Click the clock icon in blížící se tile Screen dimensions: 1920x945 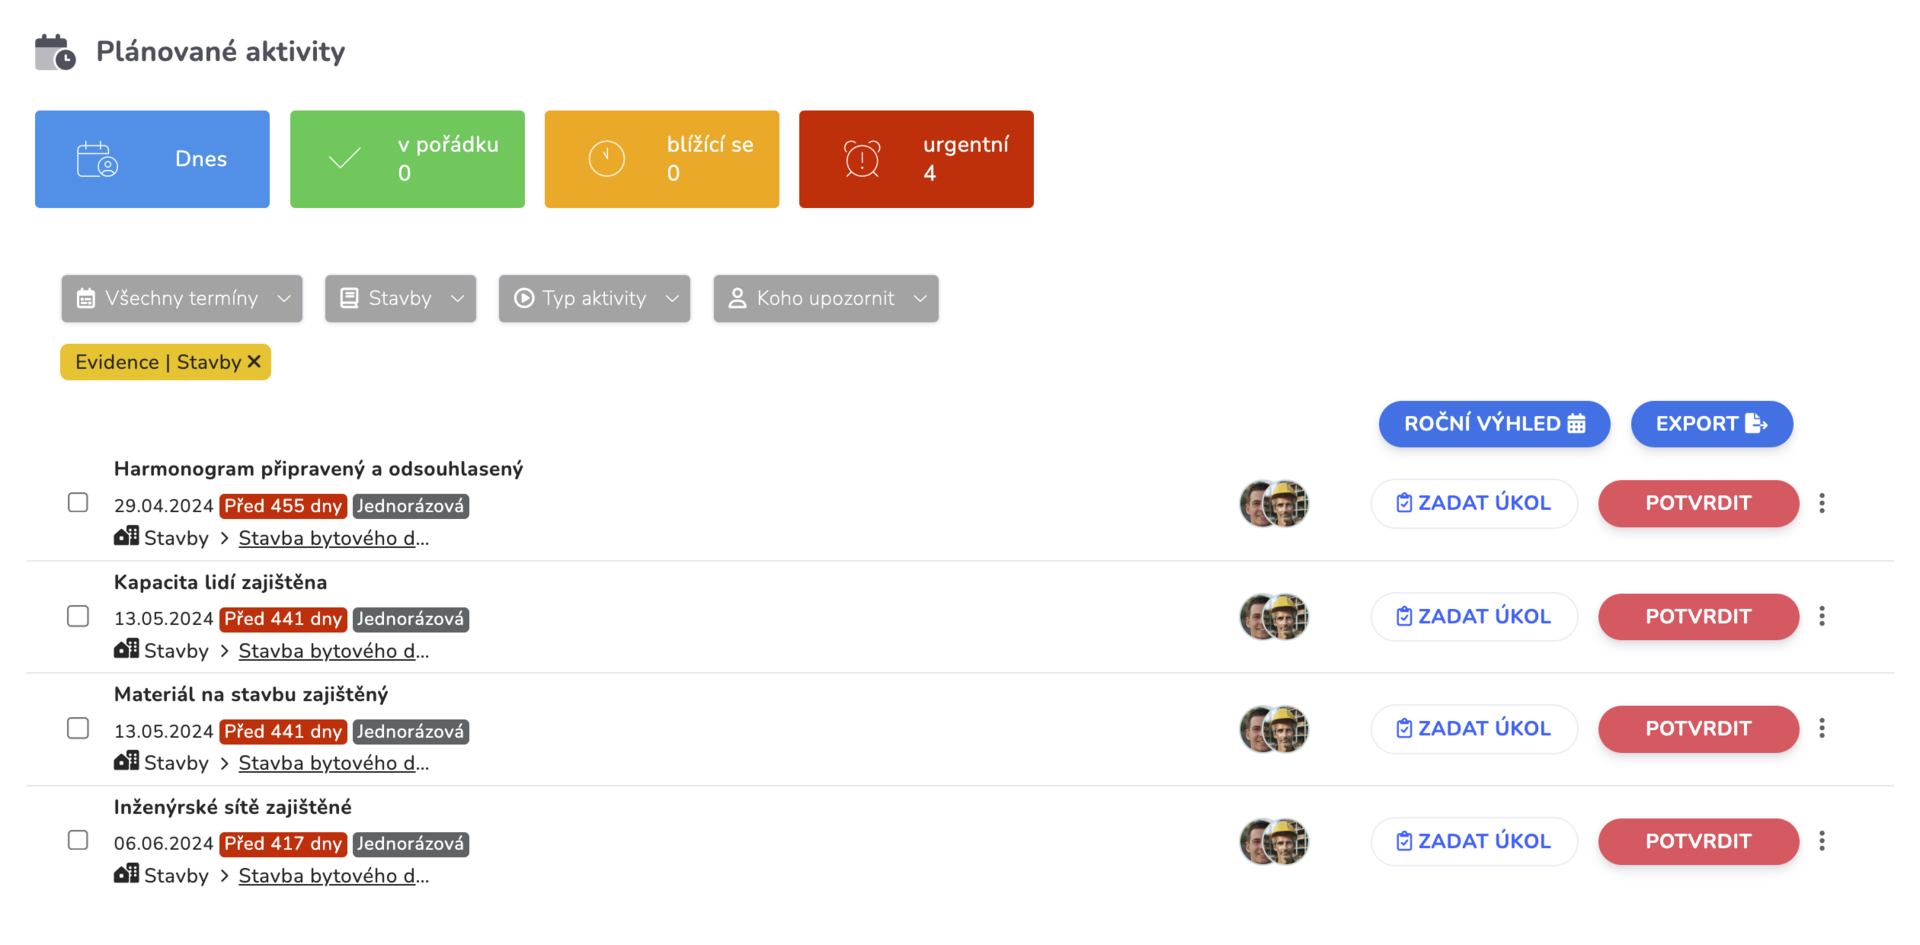[606, 159]
